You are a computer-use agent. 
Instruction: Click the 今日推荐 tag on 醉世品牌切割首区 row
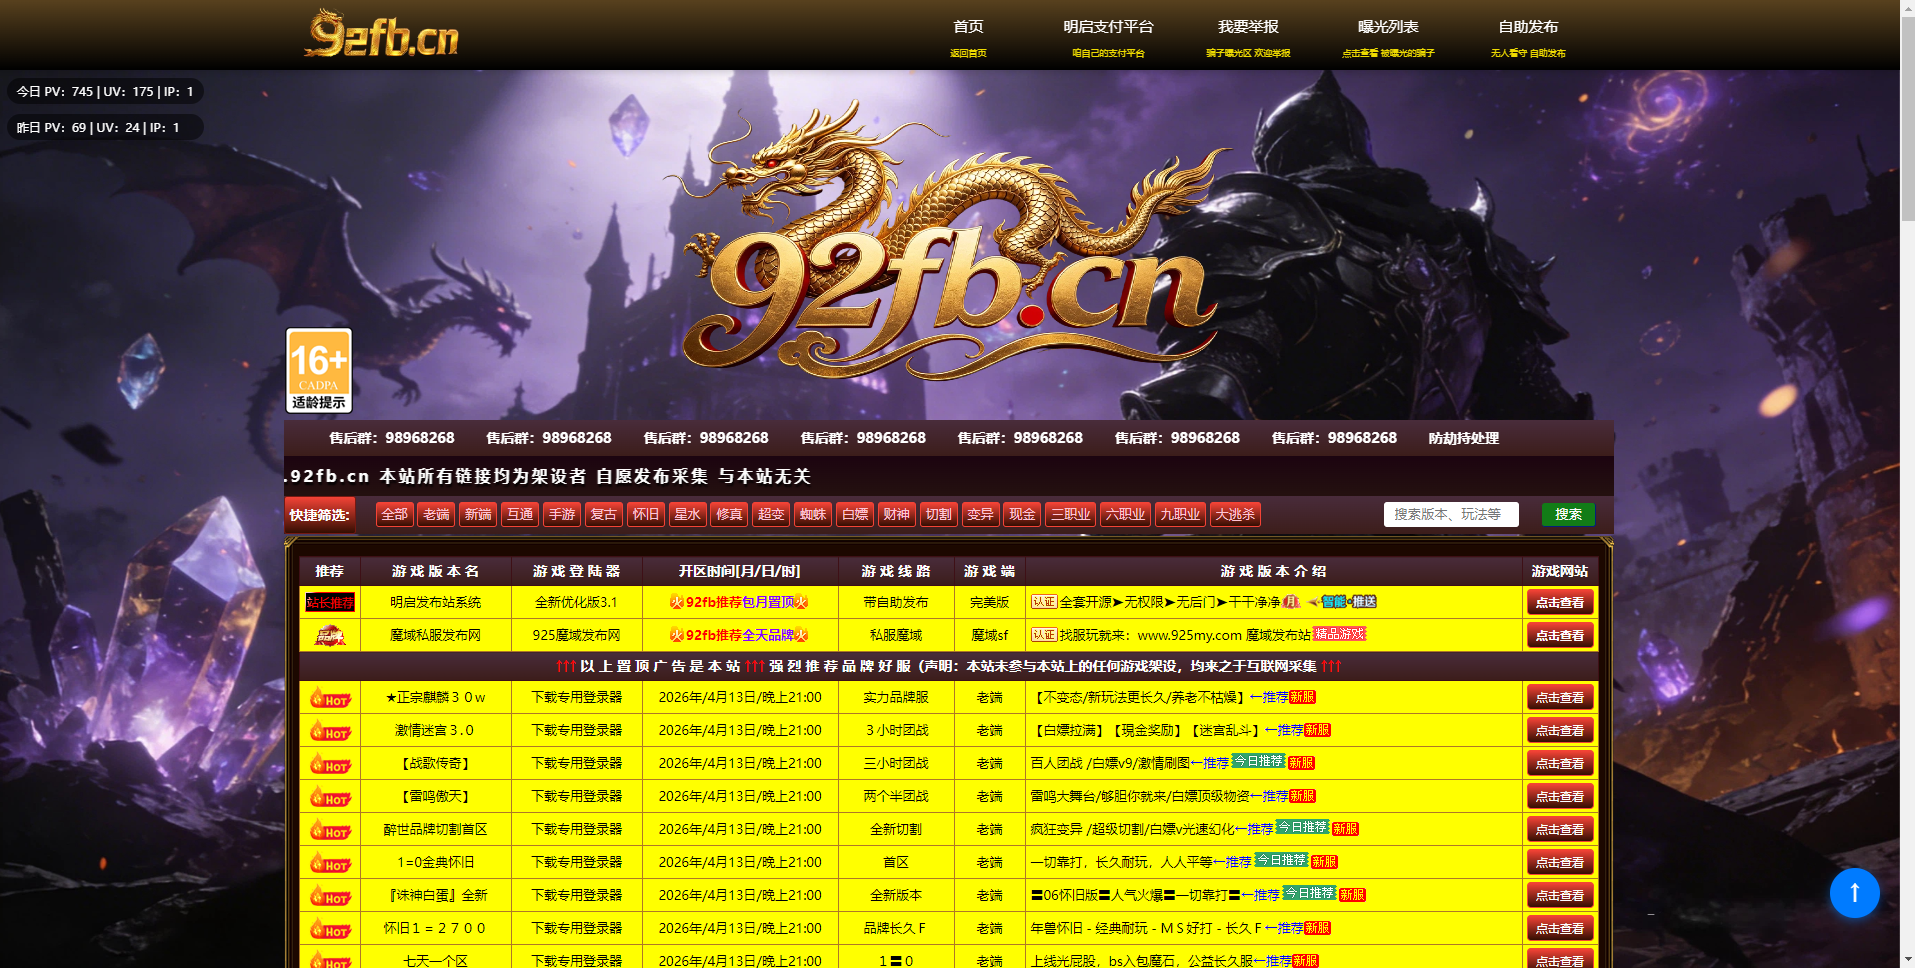[1300, 828]
